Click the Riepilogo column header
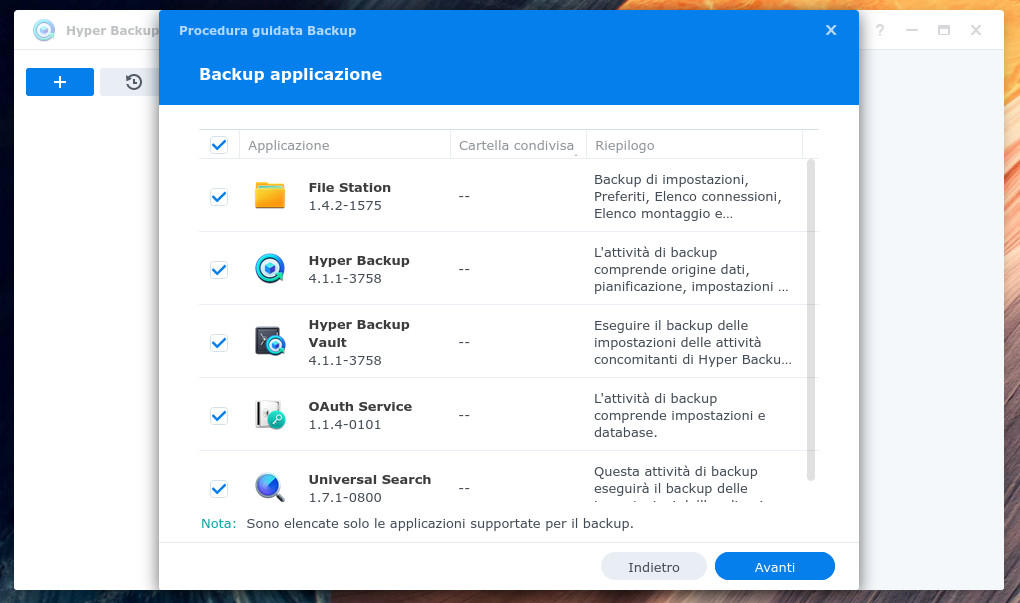Image resolution: width=1020 pixels, height=603 pixels. (x=694, y=145)
